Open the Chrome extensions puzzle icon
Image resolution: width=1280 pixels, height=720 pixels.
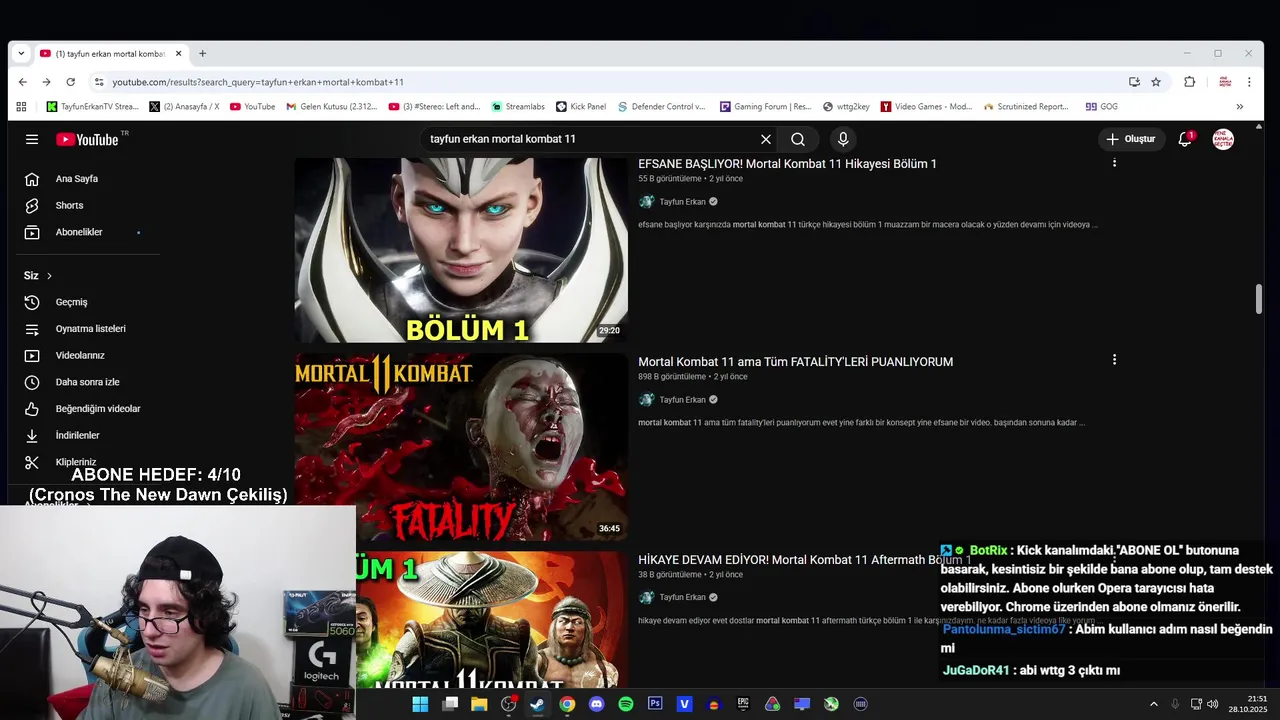(1189, 82)
